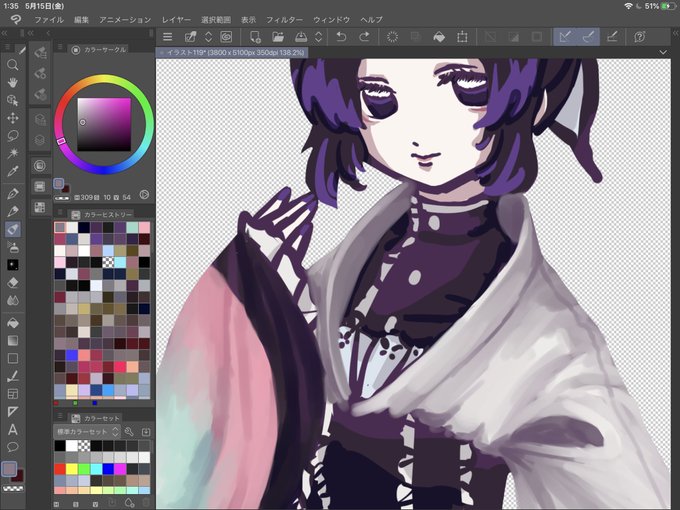Open the 編集 menu
The width and height of the screenshot is (680, 510).
tap(81, 20)
